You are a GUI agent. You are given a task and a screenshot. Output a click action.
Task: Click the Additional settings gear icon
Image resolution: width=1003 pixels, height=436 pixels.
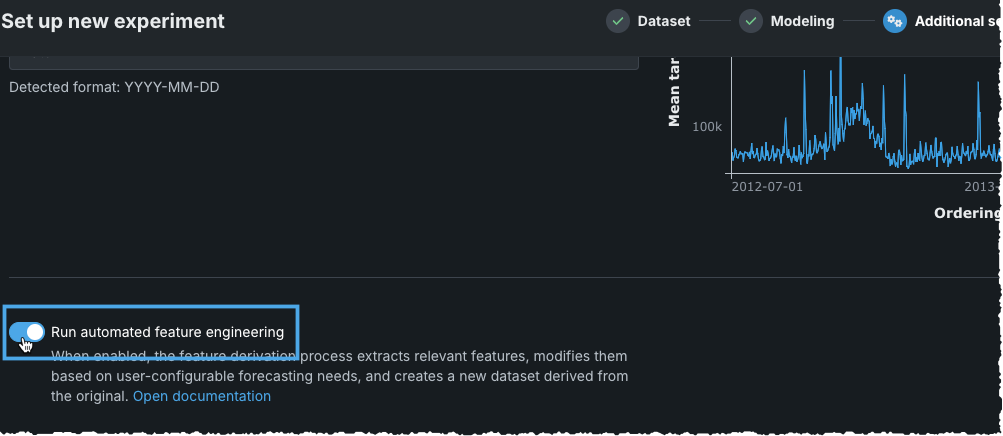click(x=895, y=21)
